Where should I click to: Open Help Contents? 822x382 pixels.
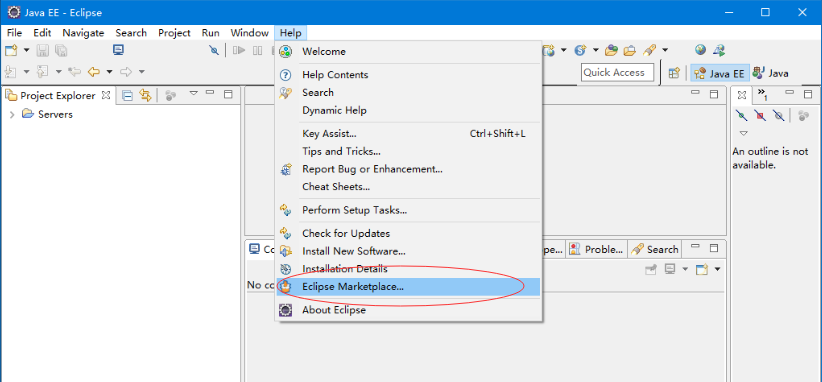(x=408, y=74)
